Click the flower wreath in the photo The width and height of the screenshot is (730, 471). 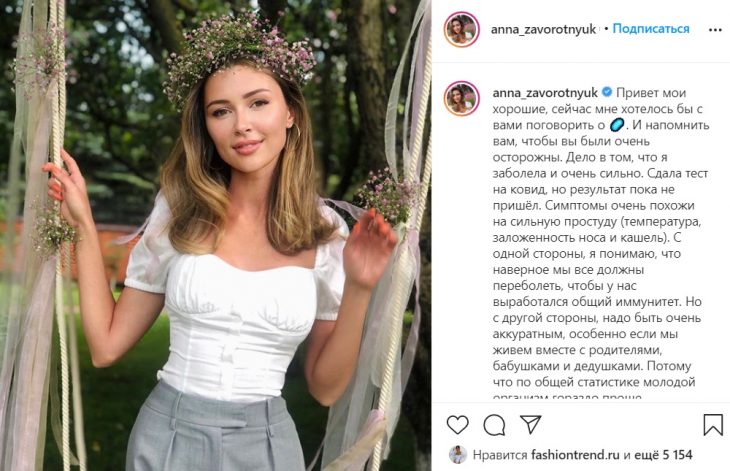pos(240,56)
